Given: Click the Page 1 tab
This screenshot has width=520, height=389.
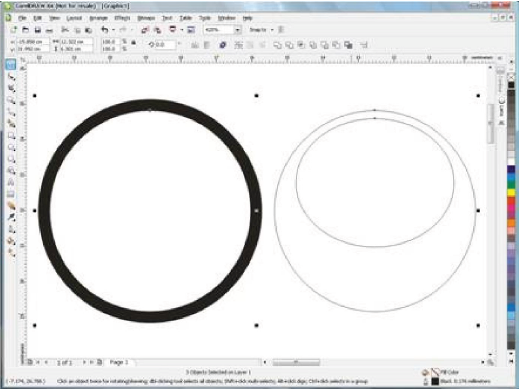Looking at the screenshot, I should [x=119, y=362].
